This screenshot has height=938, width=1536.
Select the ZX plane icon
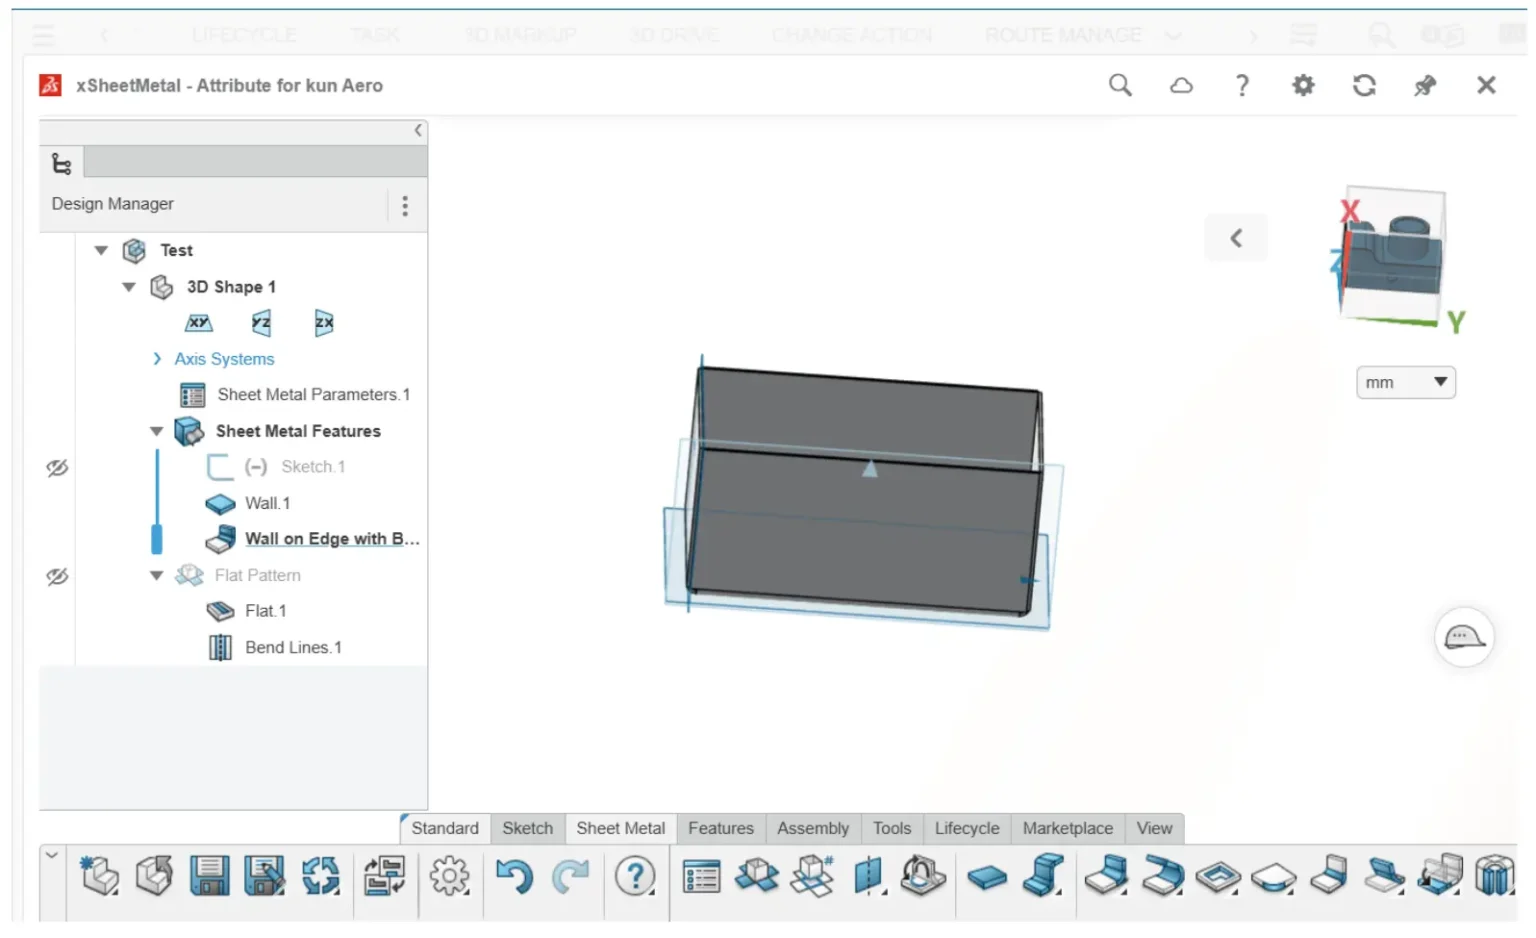[324, 322]
